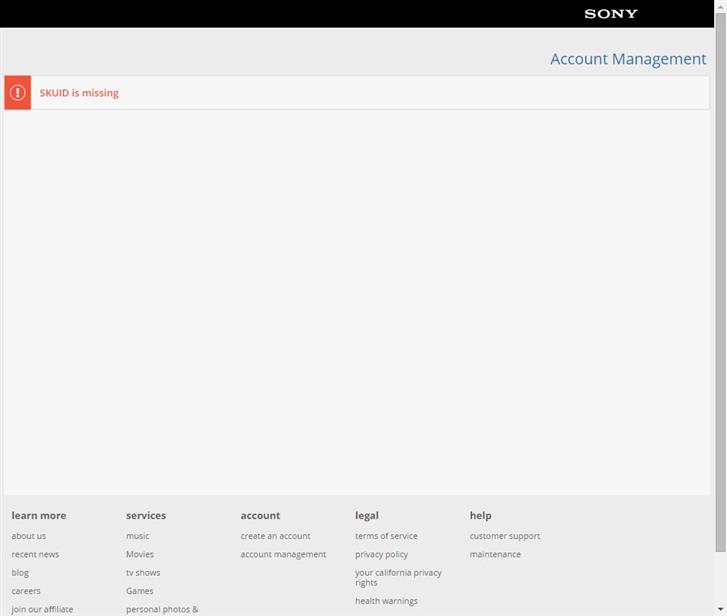Viewport: 727px width, 616px height.
Task: Open 'your california privacy rights' link
Action: 398,578
